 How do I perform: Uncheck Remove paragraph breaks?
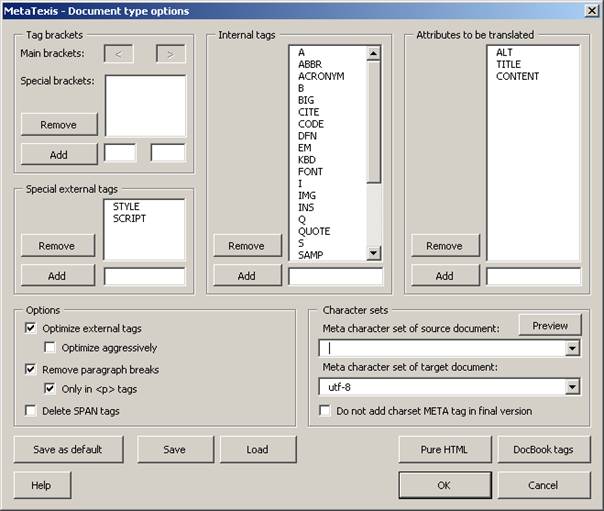[x=30, y=369]
